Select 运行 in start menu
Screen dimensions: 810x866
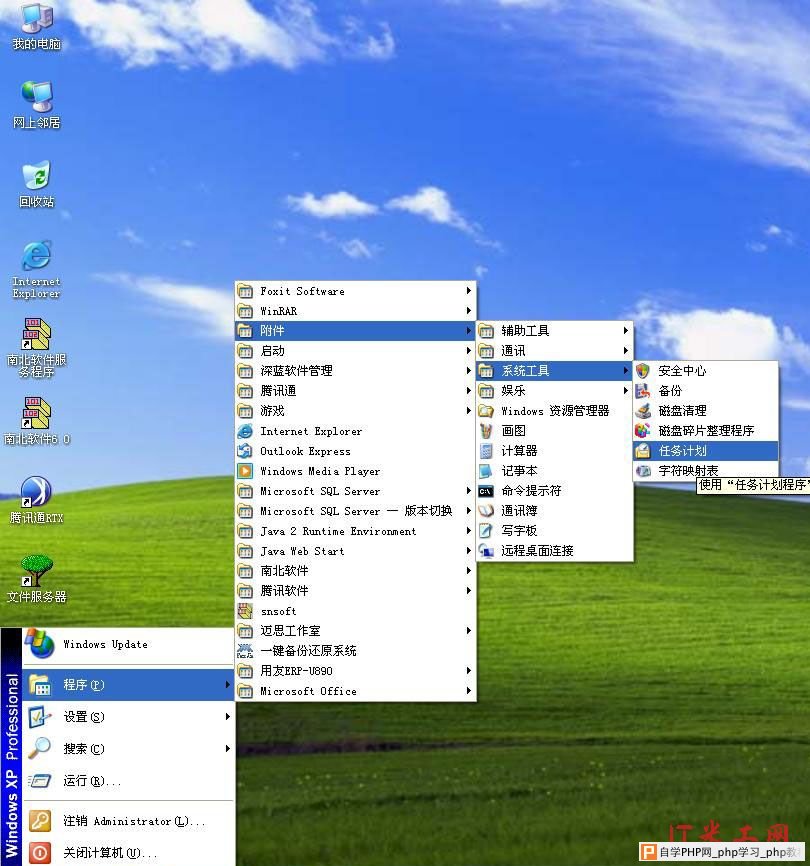pos(90,781)
